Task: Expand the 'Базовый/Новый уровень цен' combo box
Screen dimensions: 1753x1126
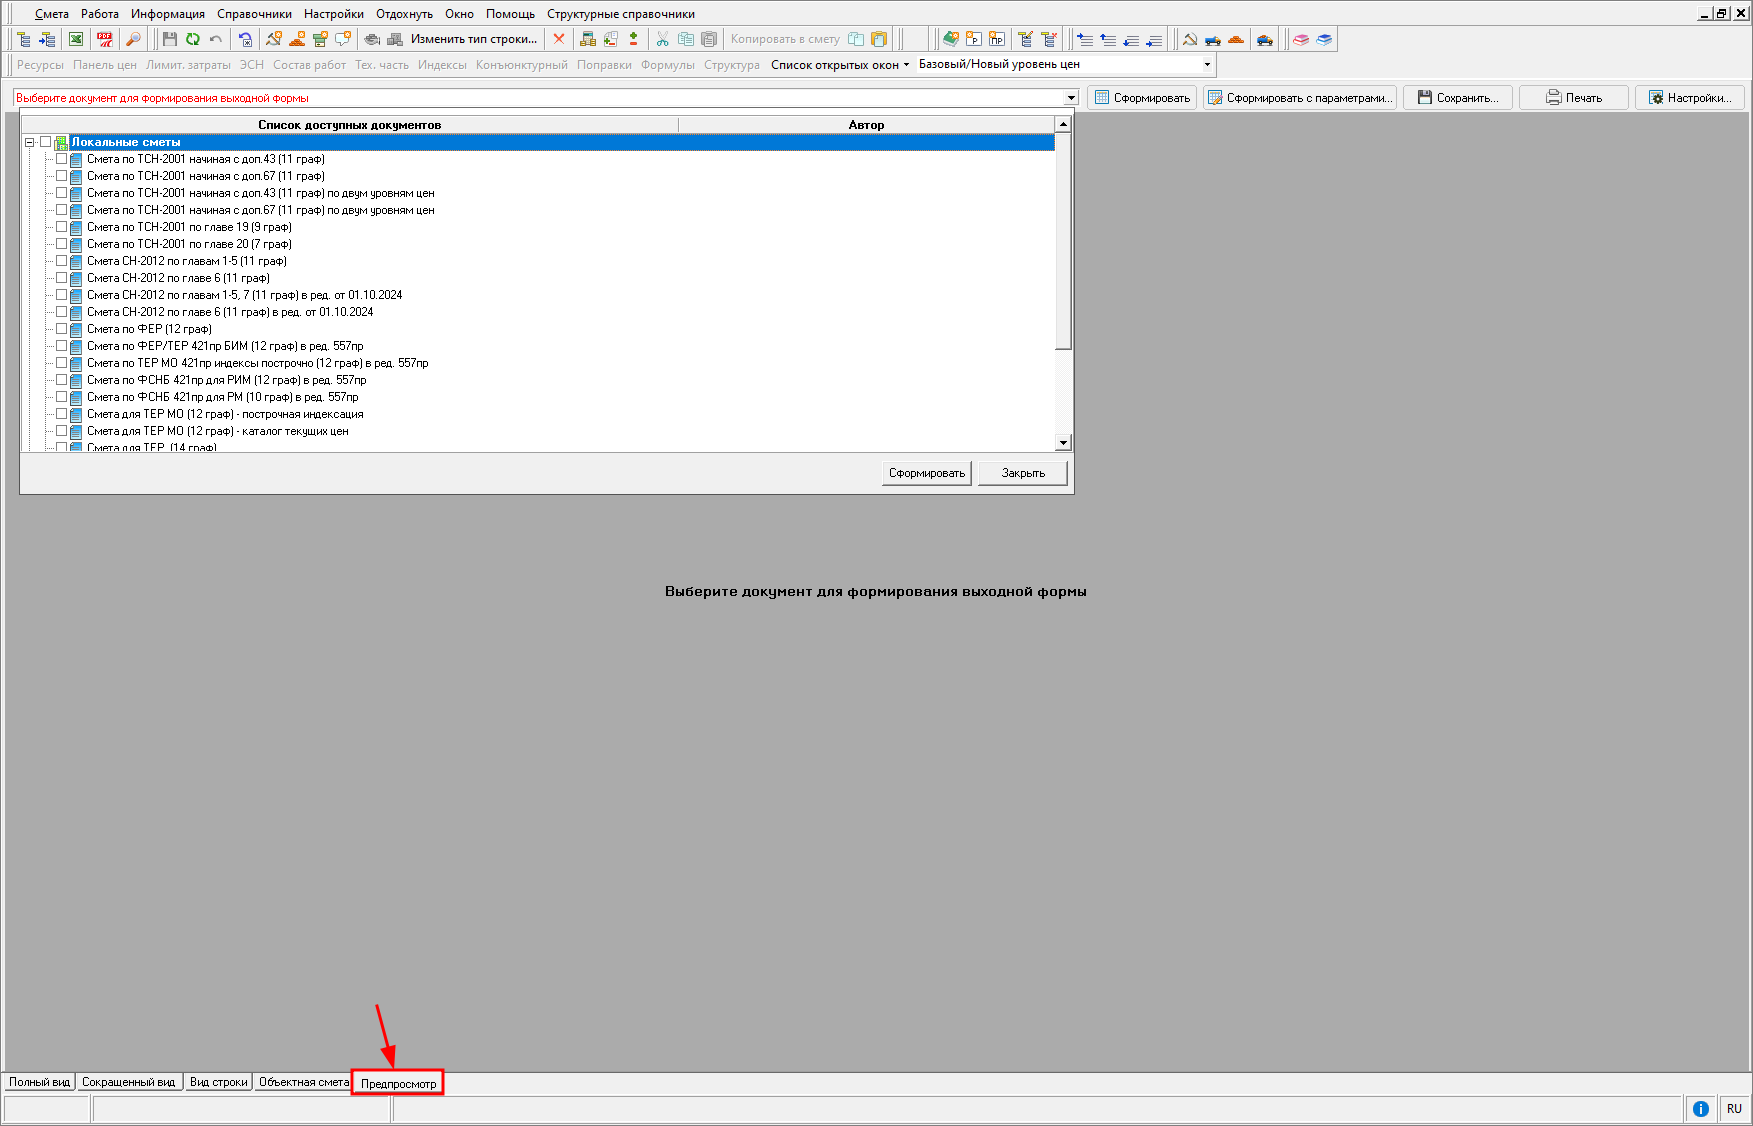Action: pos(1207,64)
